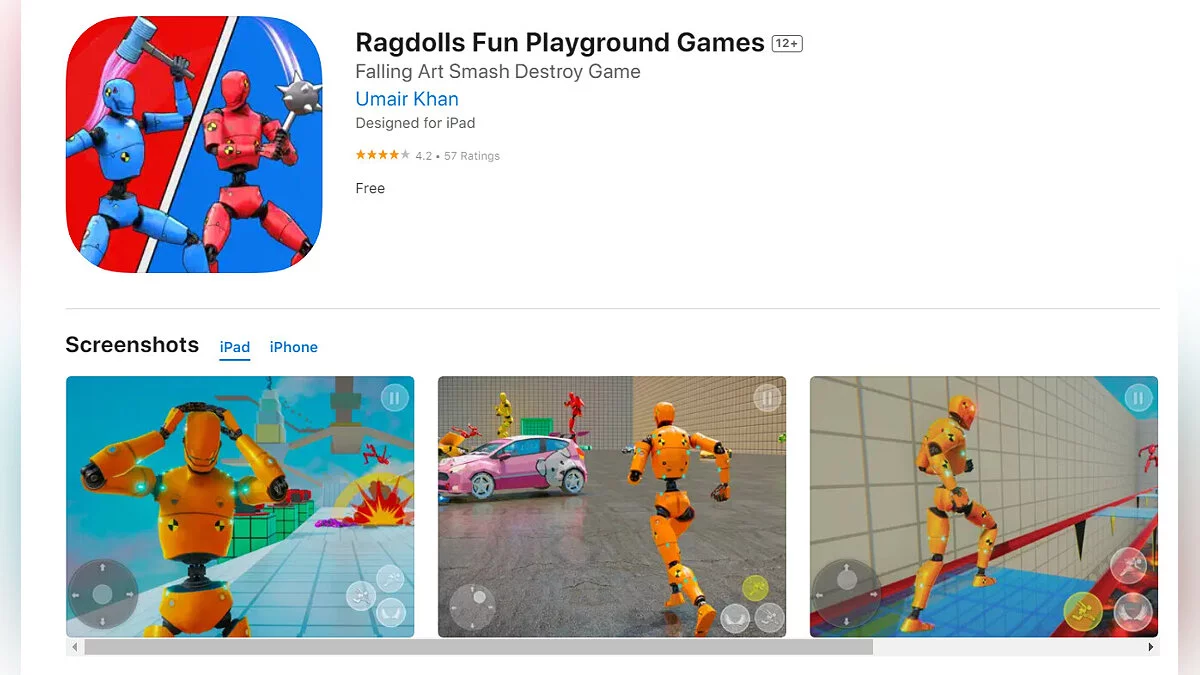Viewport: 1200px width, 675px height.
Task: Tap pause icon in second screenshot
Action: [x=767, y=398]
